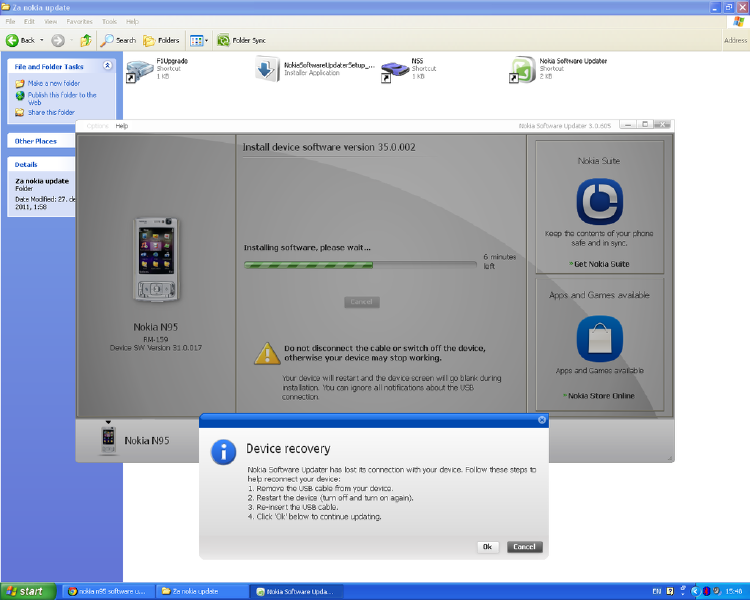Screen dimensions: 750x600
Task: Click 'Install device software version 35.0.002' heading
Action: [329, 147]
